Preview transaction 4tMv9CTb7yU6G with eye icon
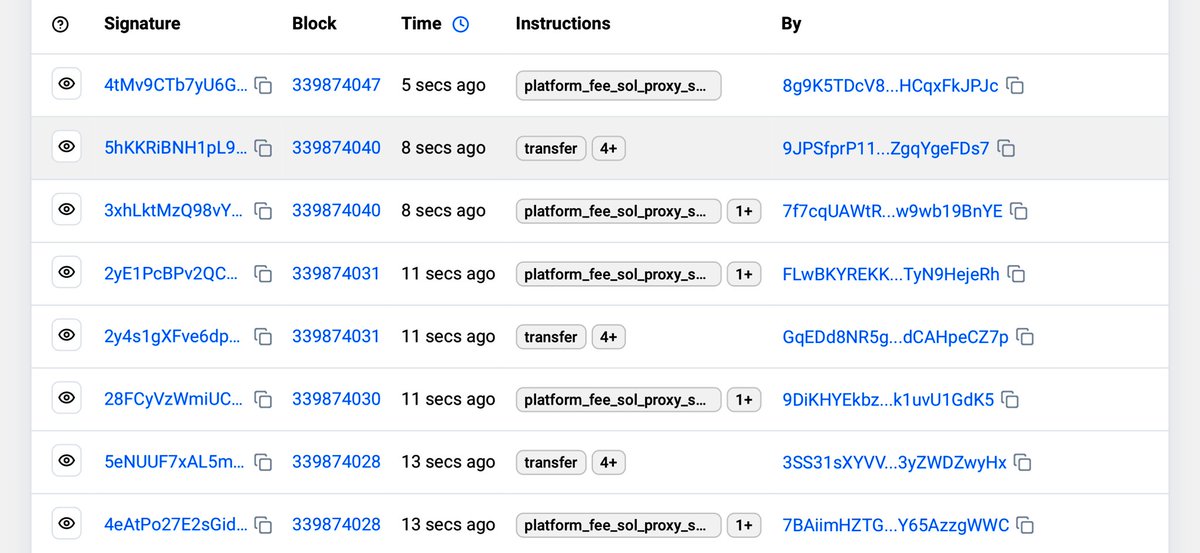Screen dimensions: 1200x553 pos(67,86)
